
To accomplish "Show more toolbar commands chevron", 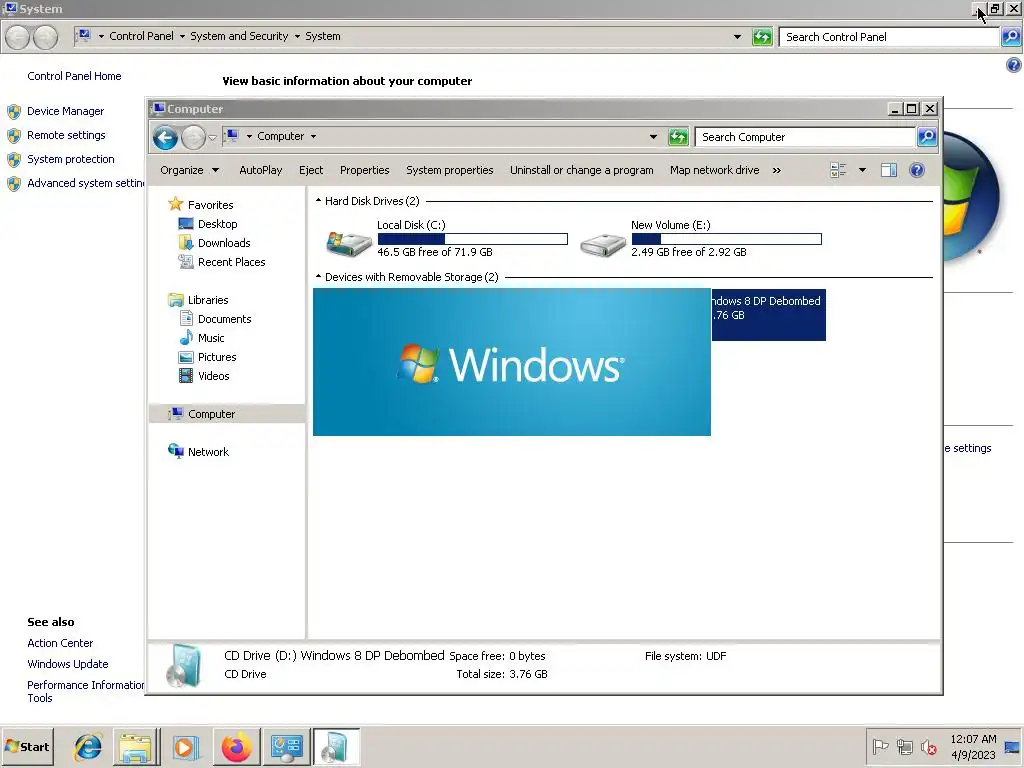I will [x=776, y=170].
